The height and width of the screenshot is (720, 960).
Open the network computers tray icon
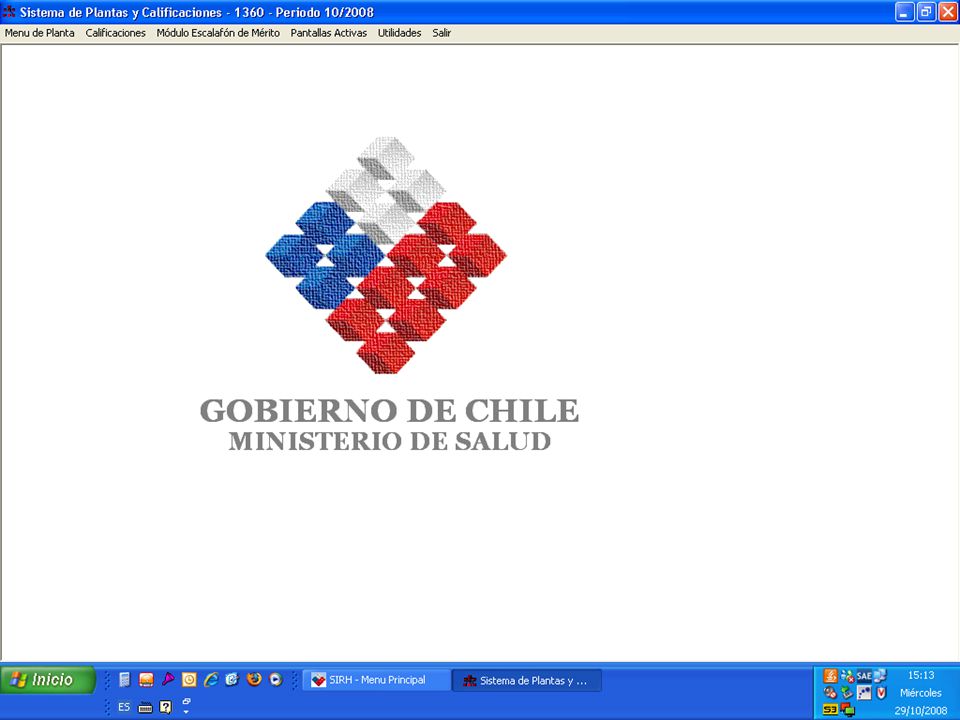pyautogui.click(x=880, y=676)
